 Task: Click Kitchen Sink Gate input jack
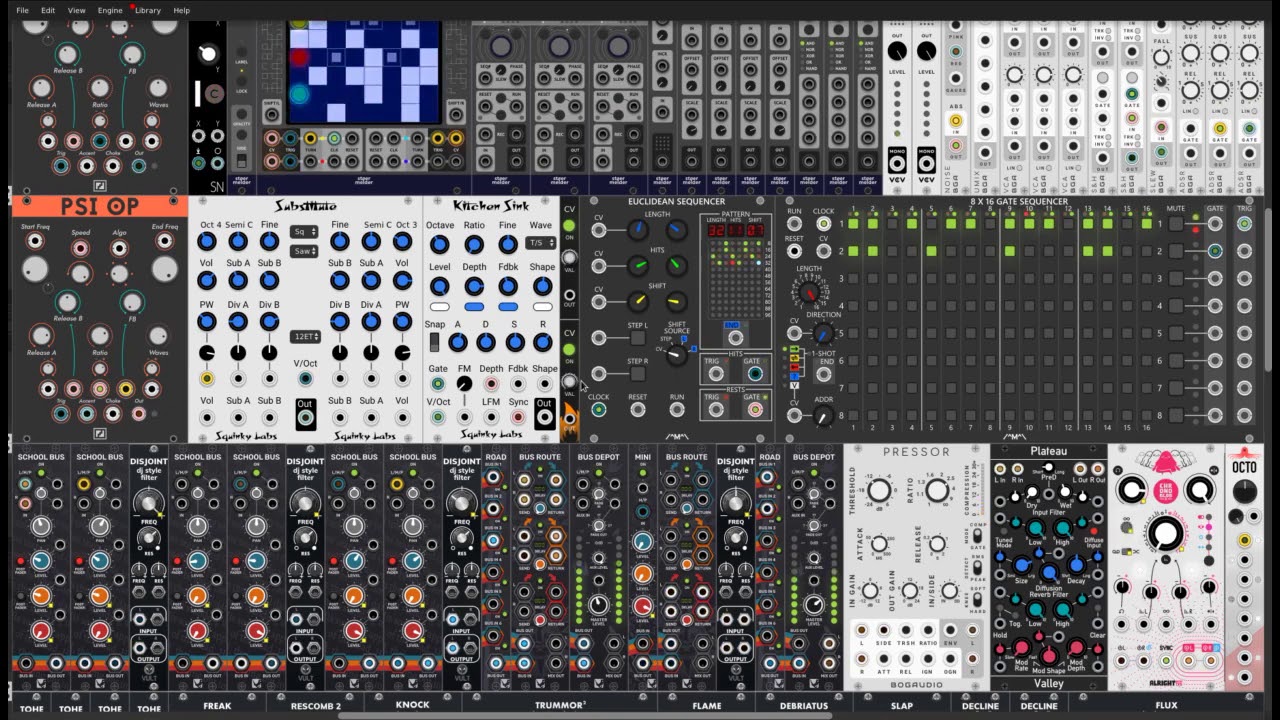pos(438,384)
